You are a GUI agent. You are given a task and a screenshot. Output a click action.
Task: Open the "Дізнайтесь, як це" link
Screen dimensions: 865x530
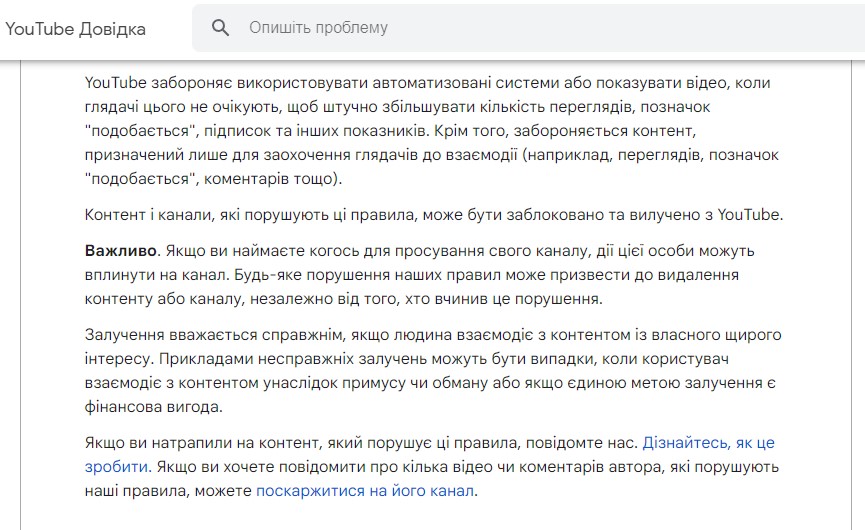click(708, 443)
